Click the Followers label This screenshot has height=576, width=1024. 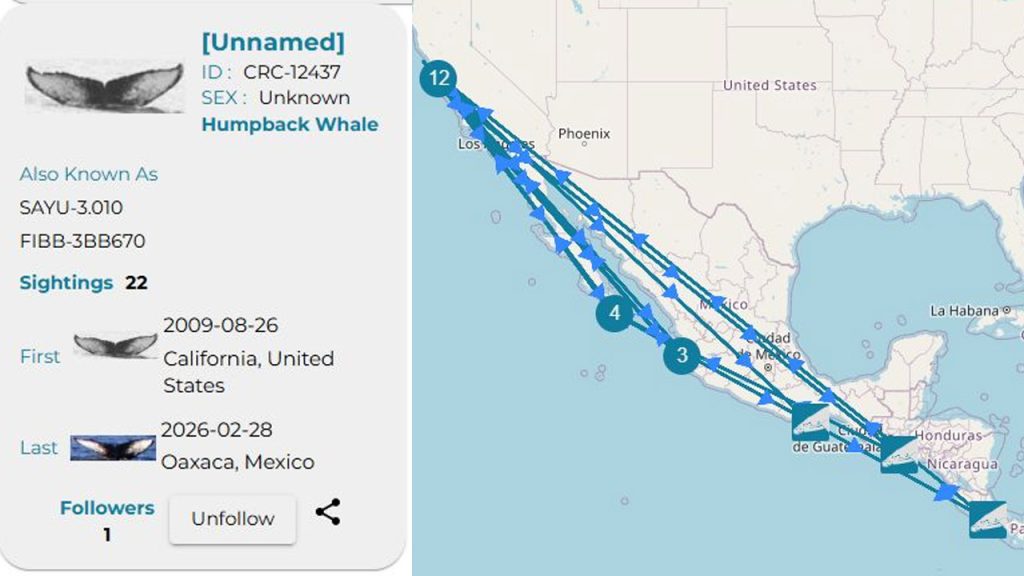pyautogui.click(x=107, y=508)
